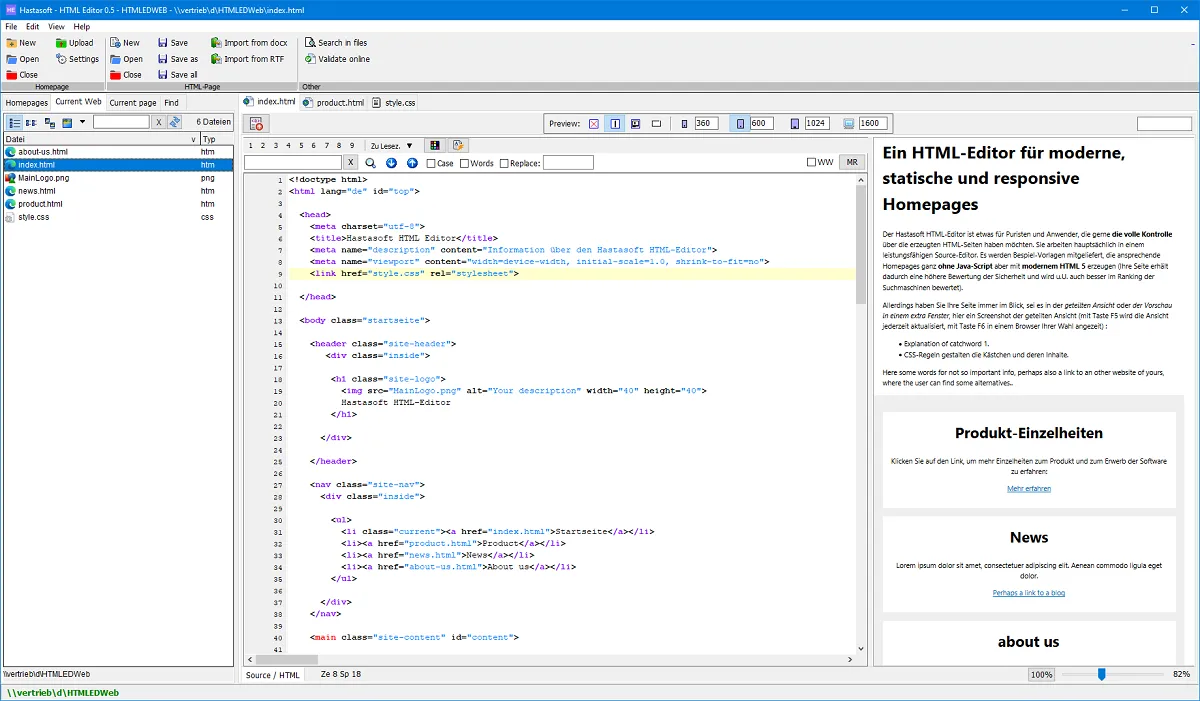Open the View menu

[56, 27]
